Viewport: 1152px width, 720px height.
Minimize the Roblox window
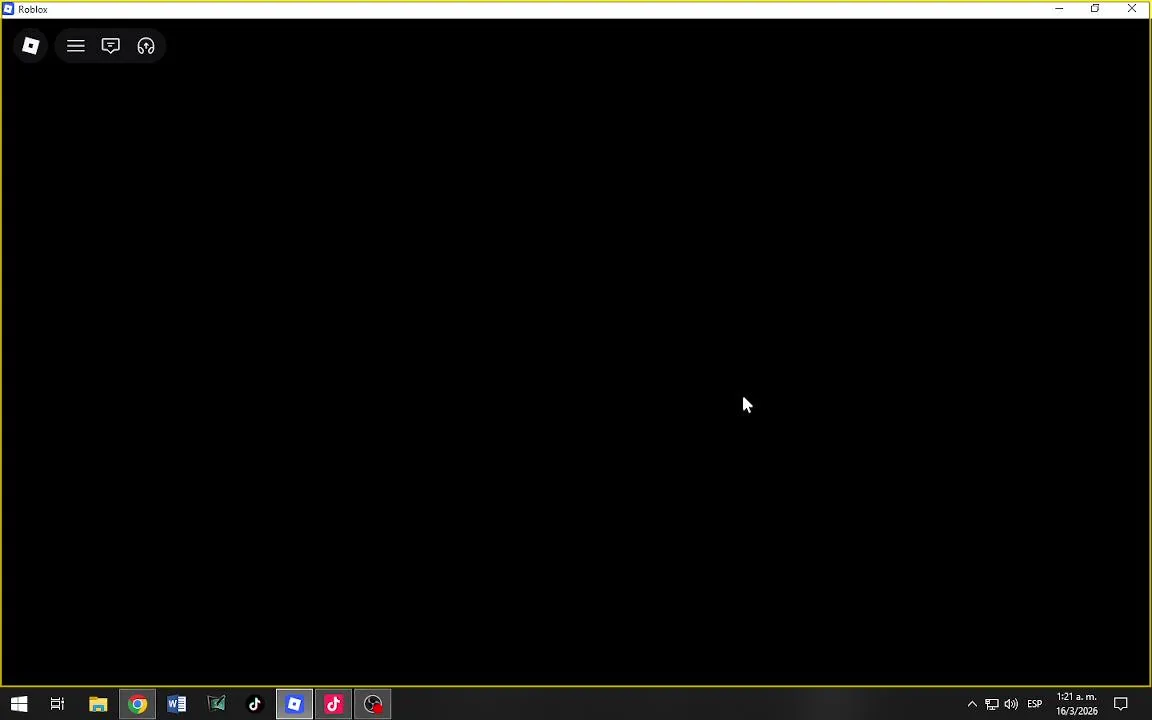1059,9
